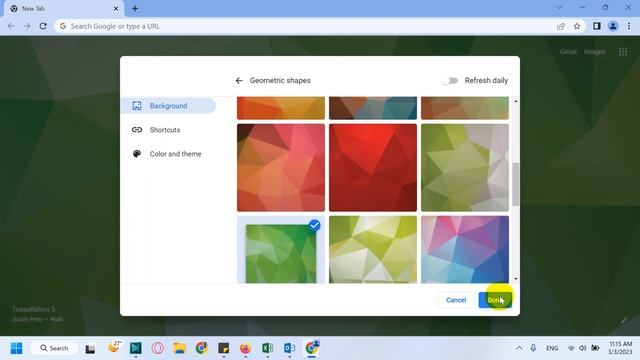Click the blue checkmark on the green thumbnail

[314, 225]
